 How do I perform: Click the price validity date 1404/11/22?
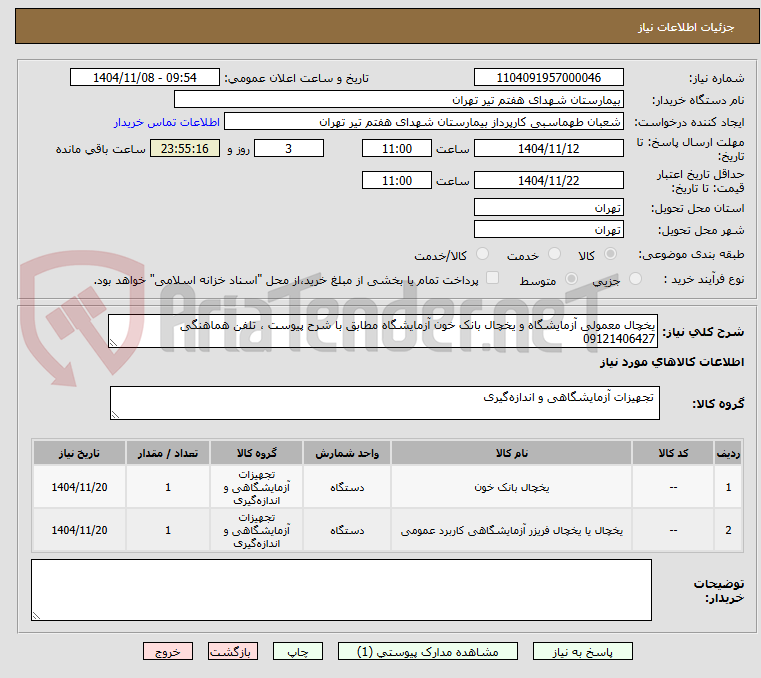click(548, 180)
